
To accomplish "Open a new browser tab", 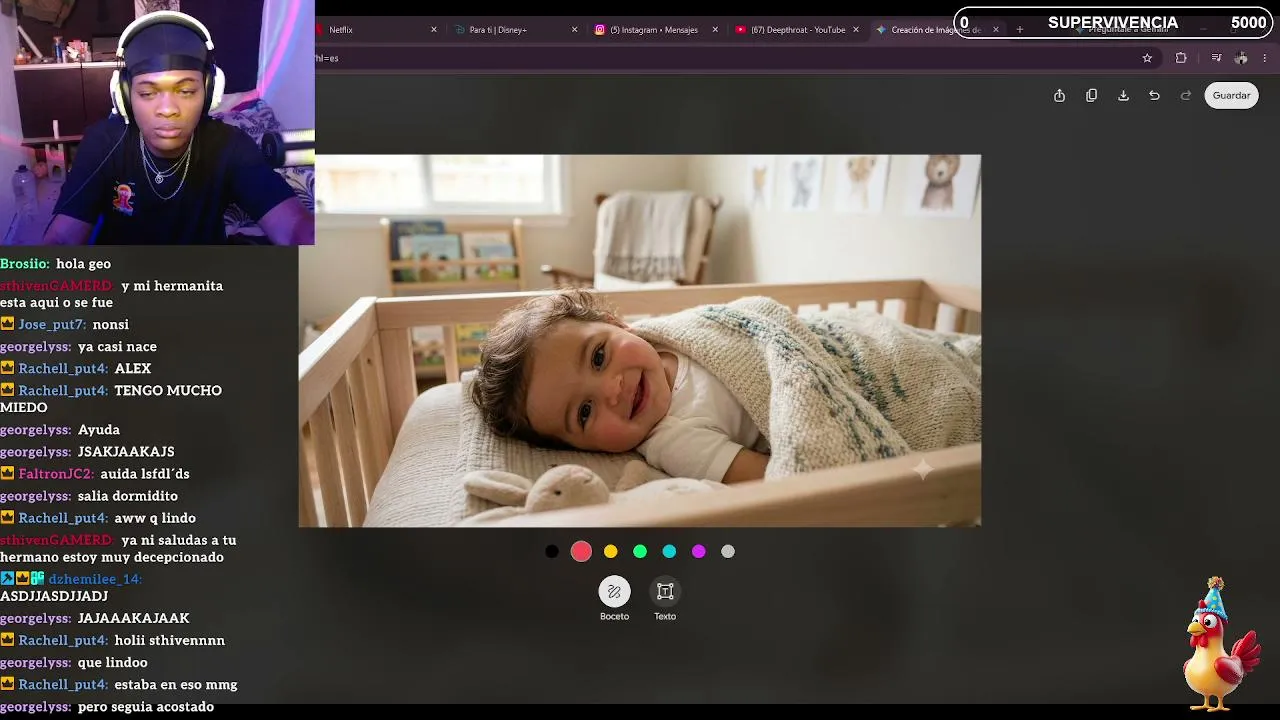I will pos(1020,30).
